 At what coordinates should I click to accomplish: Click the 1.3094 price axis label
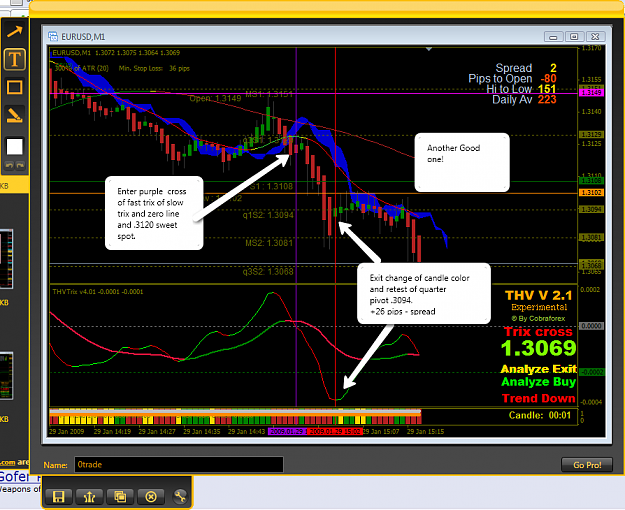tap(592, 209)
